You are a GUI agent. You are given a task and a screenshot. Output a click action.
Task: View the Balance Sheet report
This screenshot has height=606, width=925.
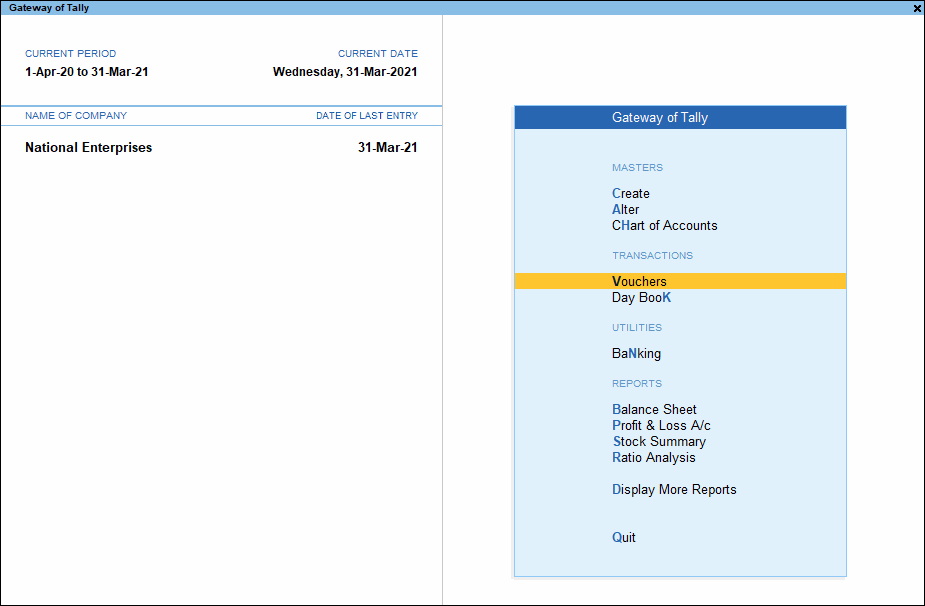click(x=654, y=409)
